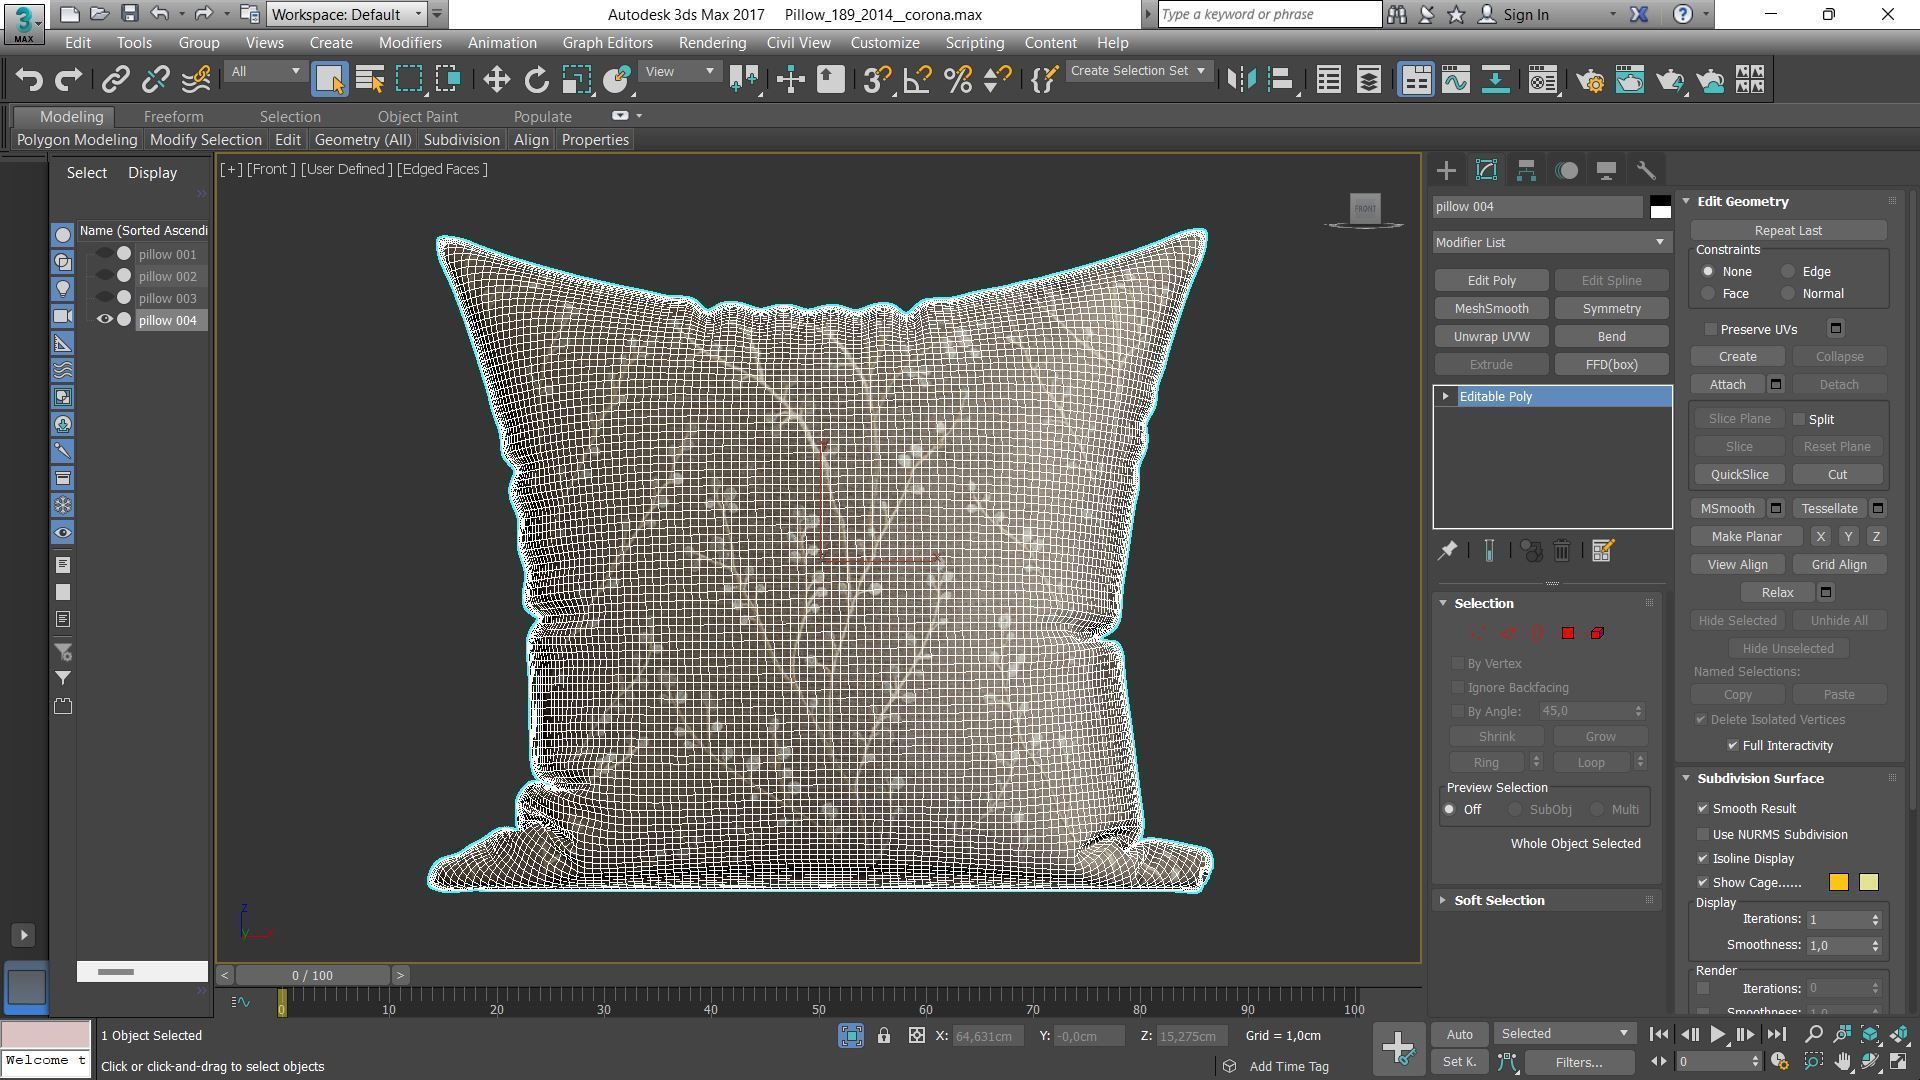The width and height of the screenshot is (1920, 1080).
Task: Toggle Percent Snap
Action: pyautogui.click(x=957, y=80)
